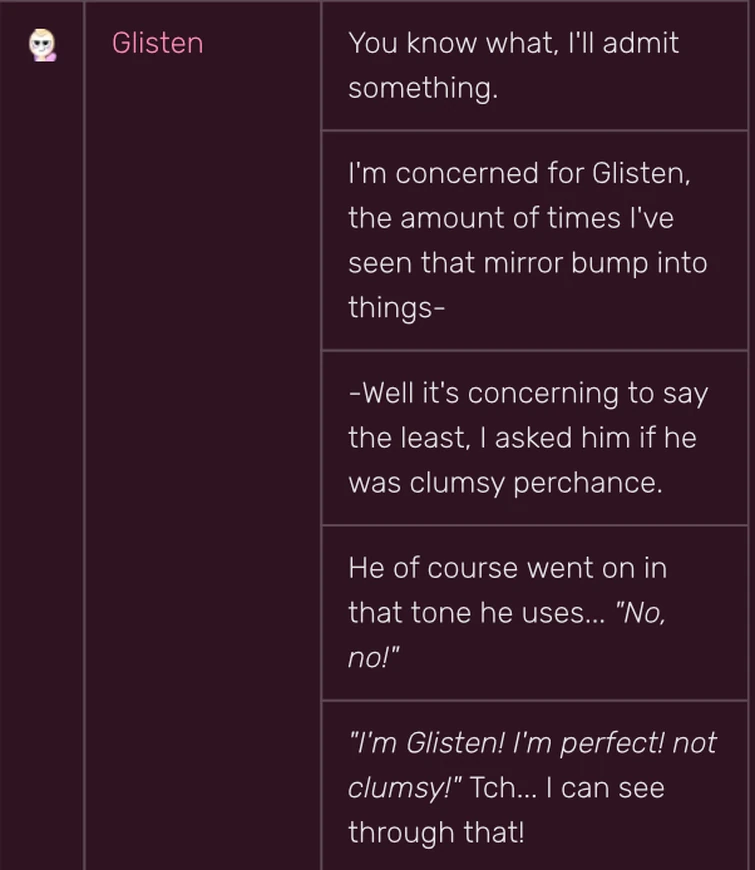Click the divider between avatar and name columns

click(84, 400)
